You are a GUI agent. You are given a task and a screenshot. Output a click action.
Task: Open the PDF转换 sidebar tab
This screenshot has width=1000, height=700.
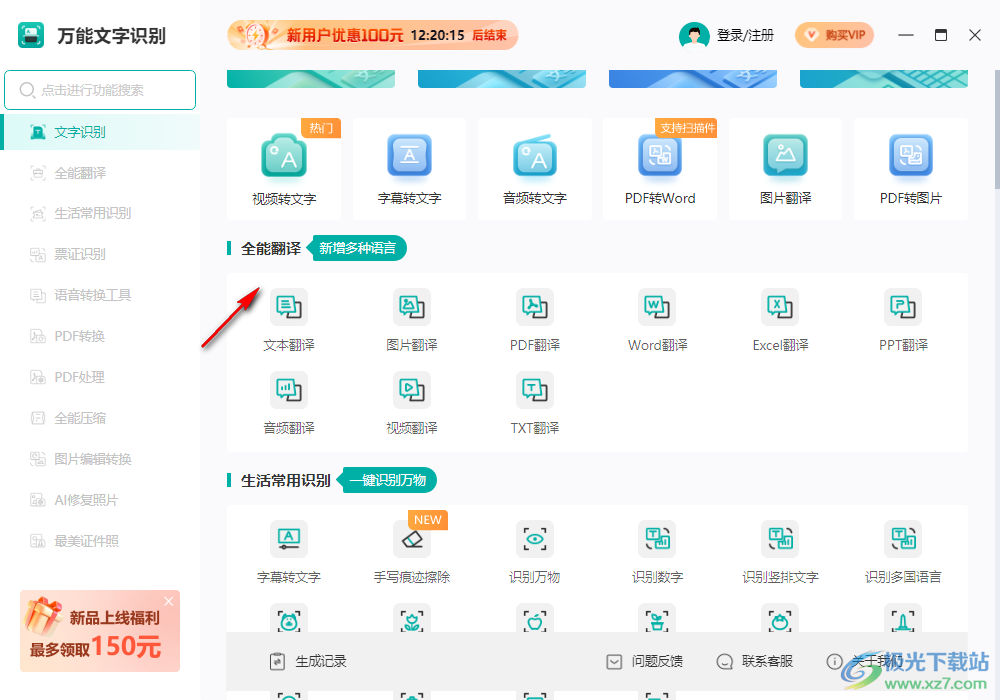pyautogui.click(x=101, y=336)
